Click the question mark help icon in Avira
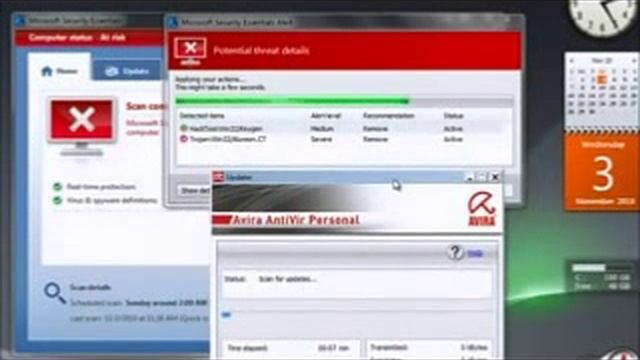 [455, 253]
